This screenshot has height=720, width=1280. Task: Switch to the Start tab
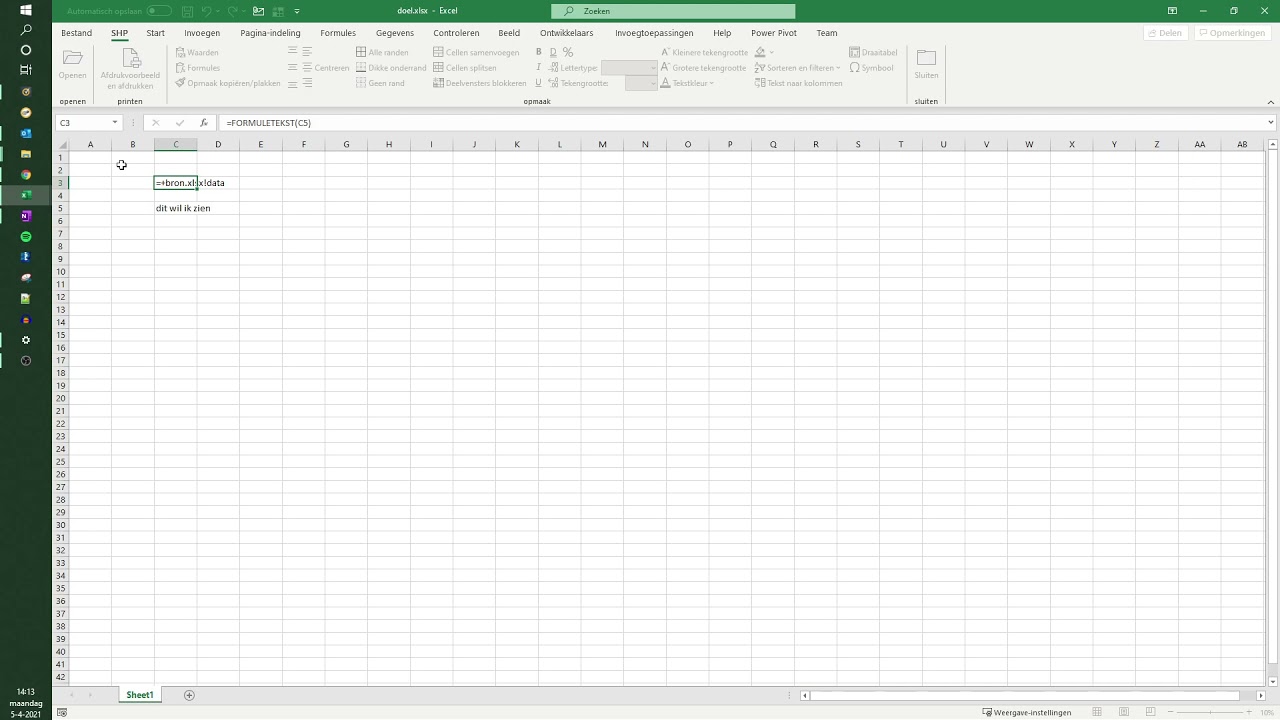(x=155, y=33)
